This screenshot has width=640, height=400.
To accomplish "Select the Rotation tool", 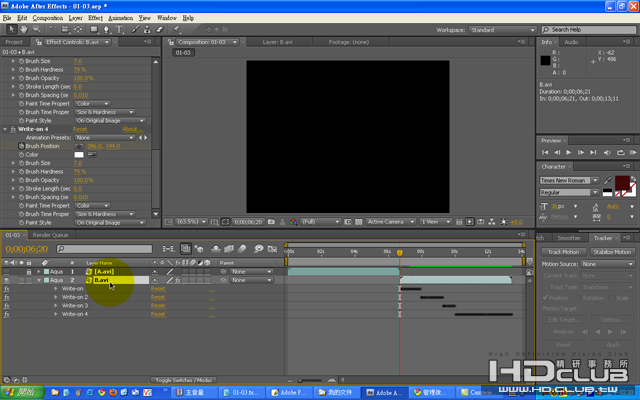I will pos(53,29).
